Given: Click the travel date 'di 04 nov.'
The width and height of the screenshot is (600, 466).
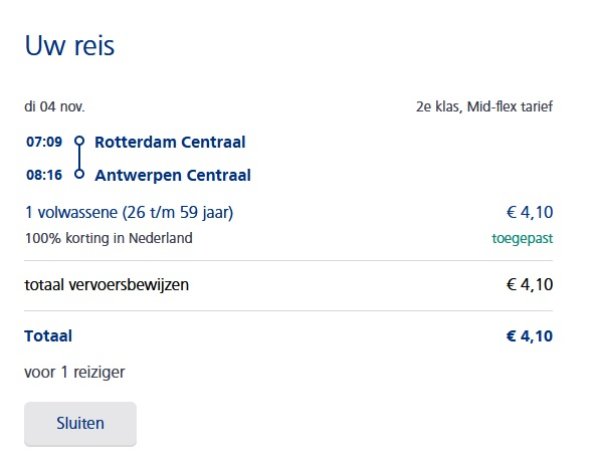Looking at the screenshot, I should coord(54,106).
